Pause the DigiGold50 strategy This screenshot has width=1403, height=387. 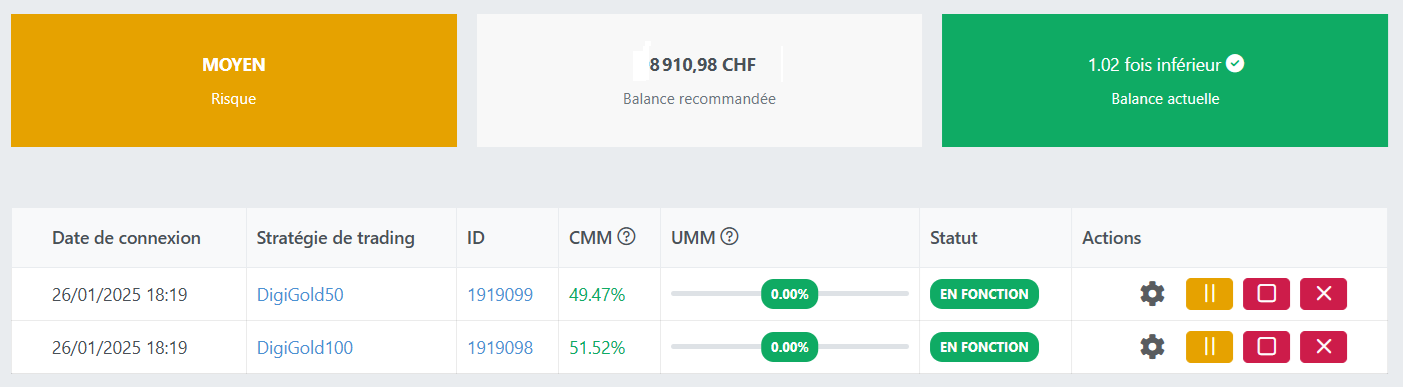pos(1209,294)
